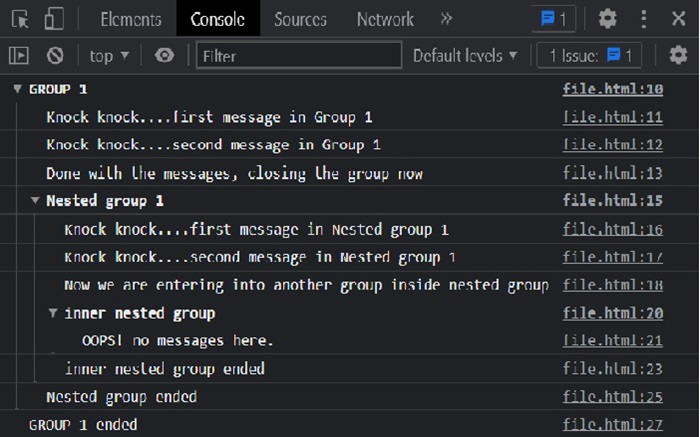Open source link file.html:25
This screenshot has width=700, height=437.
[x=612, y=396]
